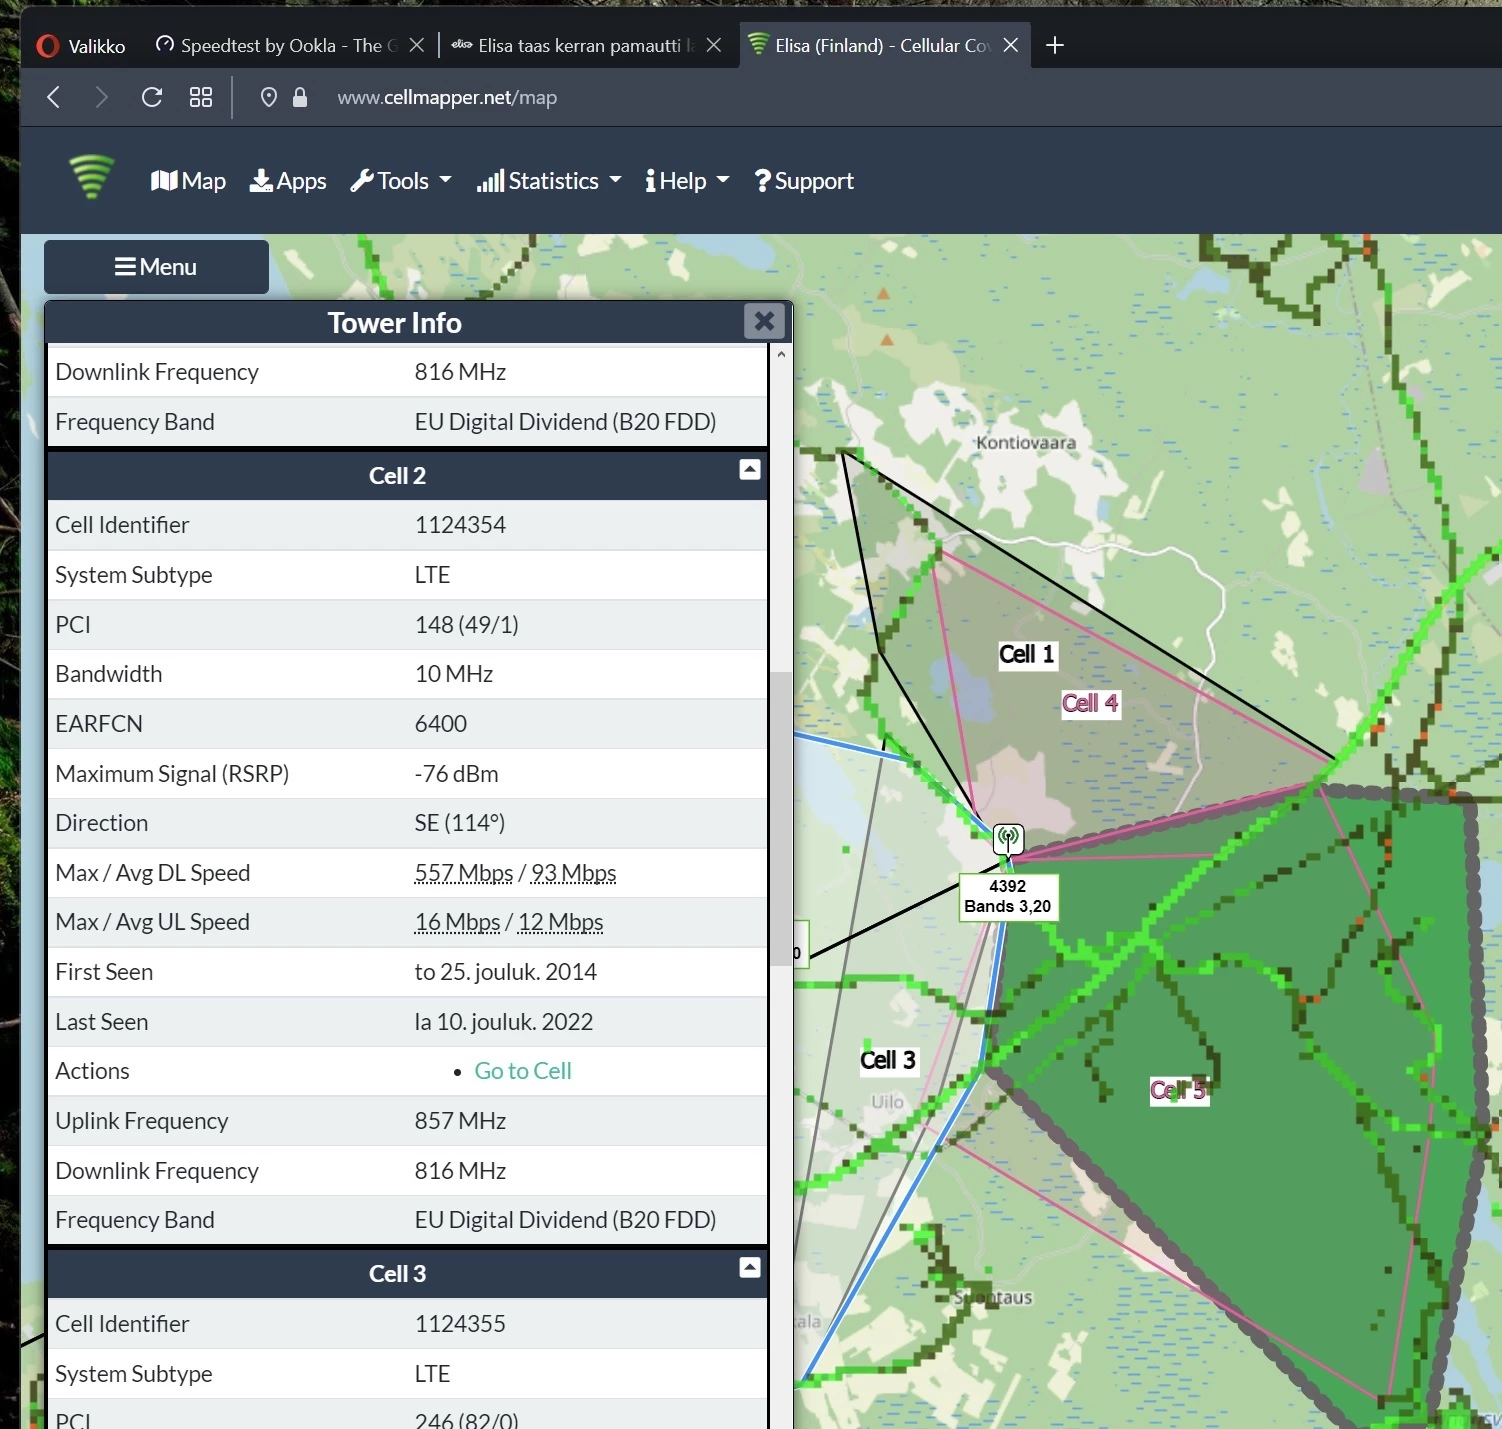The image size is (1502, 1429).
Task: Click the tower antenna marker on map
Action: click(1008, 837)
